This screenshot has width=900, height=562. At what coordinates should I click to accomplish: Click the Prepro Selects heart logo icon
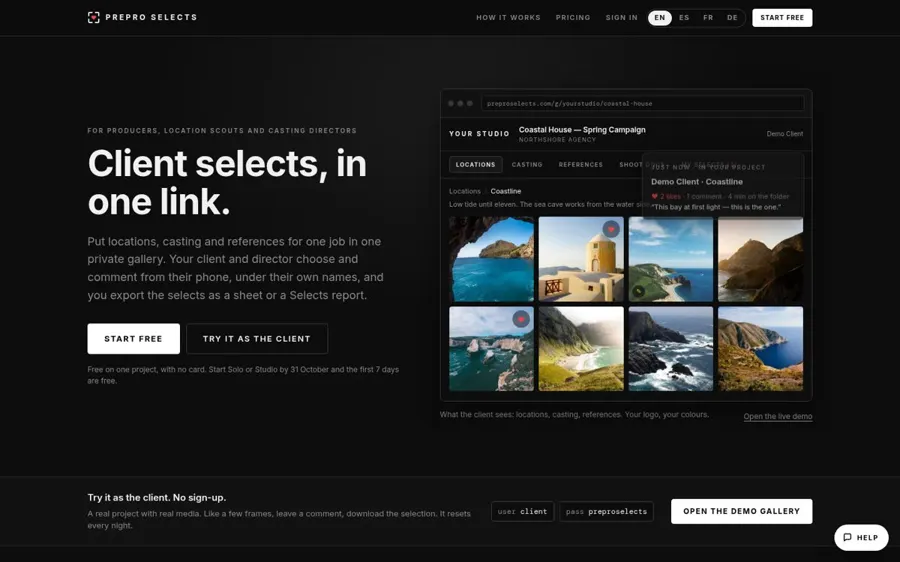(94, 17)
